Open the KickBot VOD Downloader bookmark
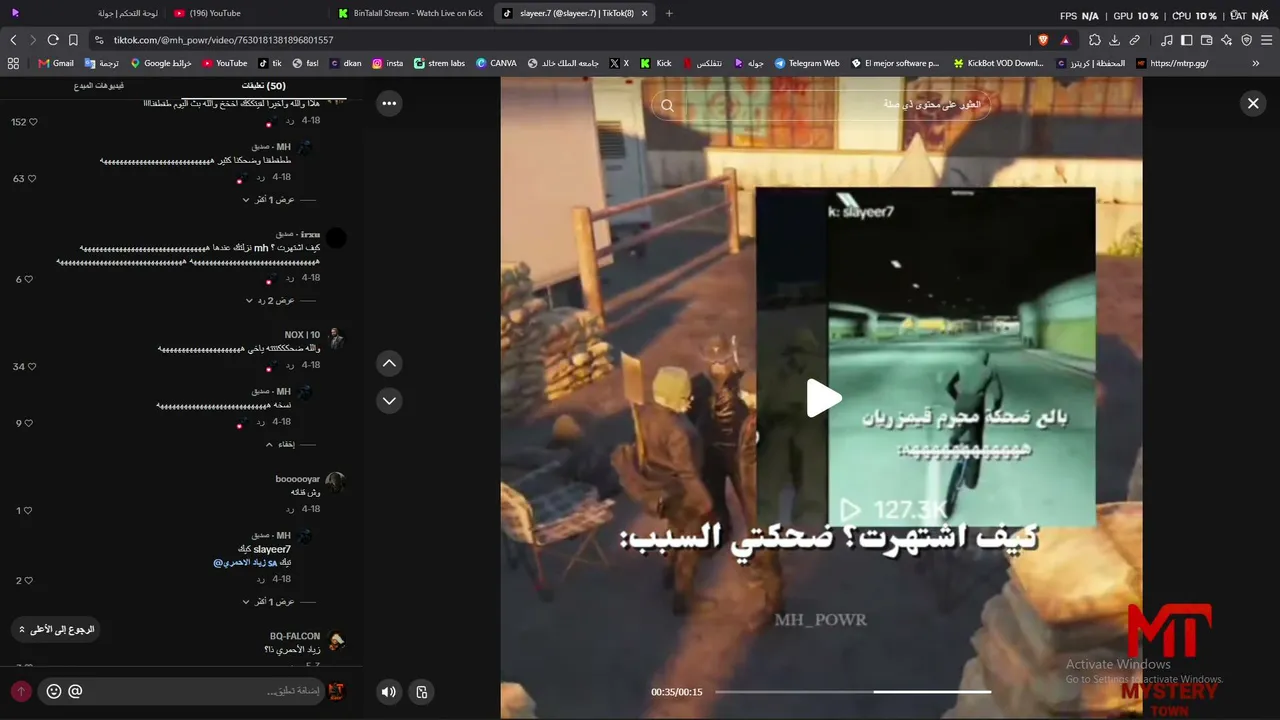The image size is (1280, 720). (999, 63)
